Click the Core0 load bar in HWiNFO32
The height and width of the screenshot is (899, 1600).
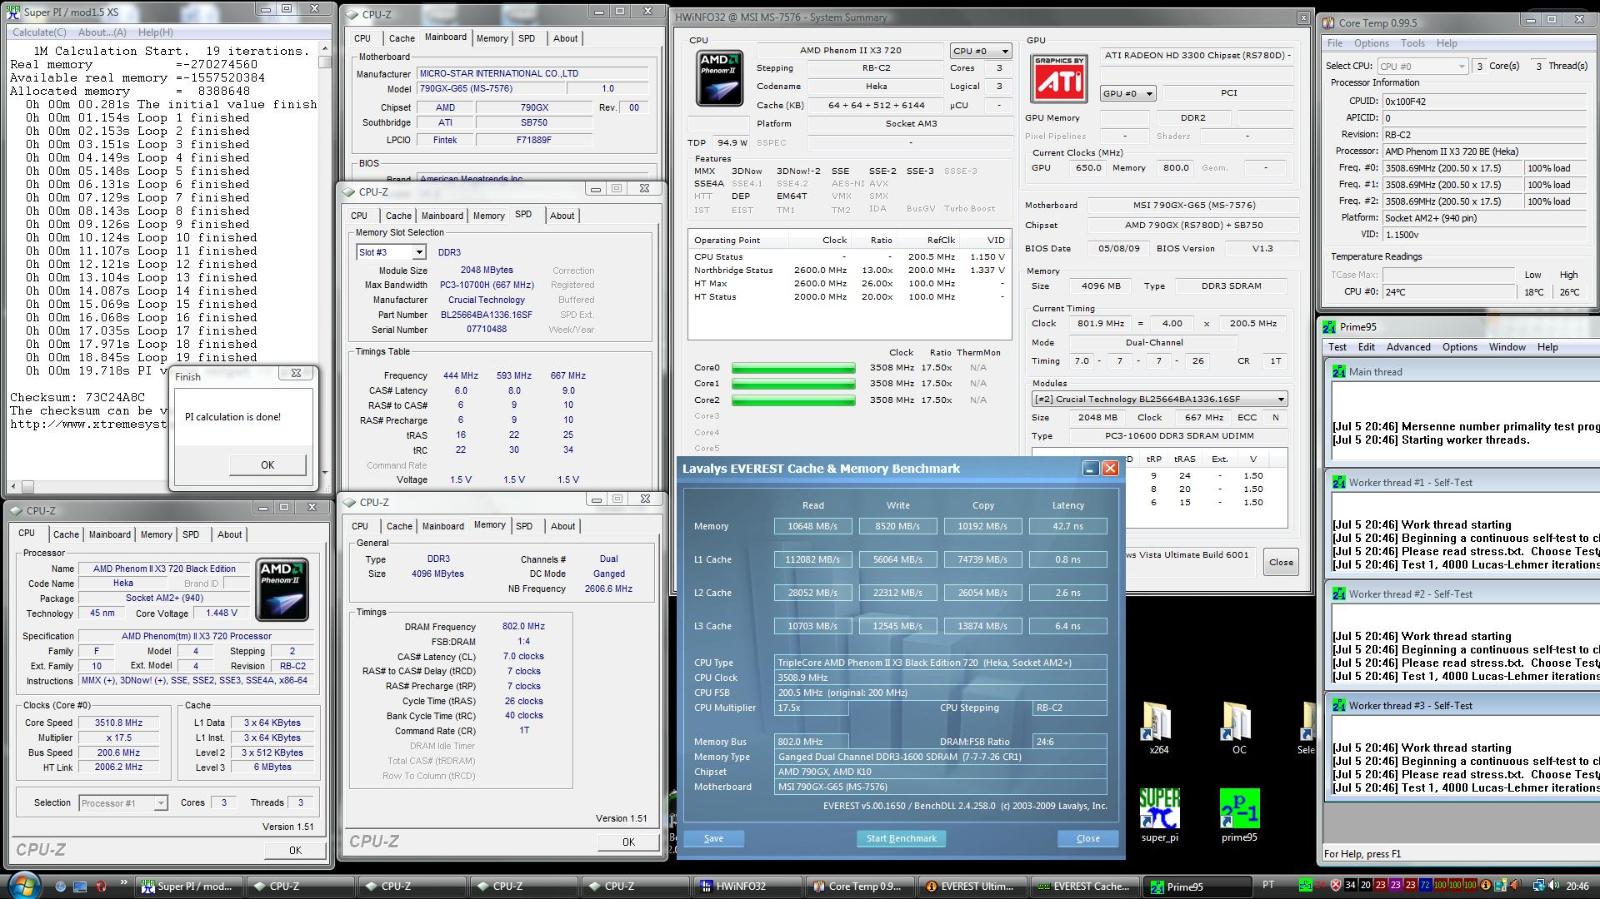pos(793,367)
